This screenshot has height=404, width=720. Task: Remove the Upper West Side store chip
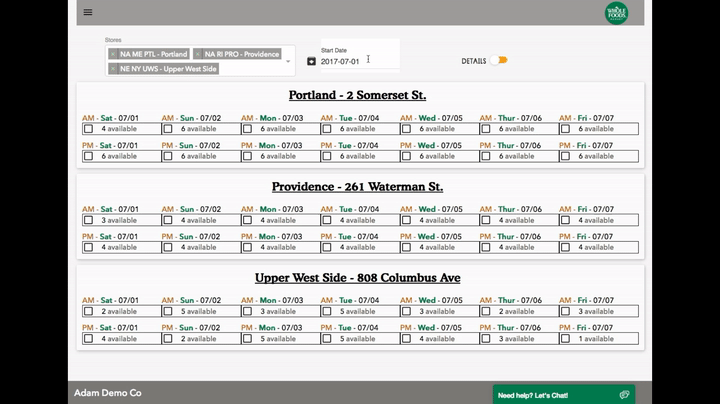click(114, 69)
